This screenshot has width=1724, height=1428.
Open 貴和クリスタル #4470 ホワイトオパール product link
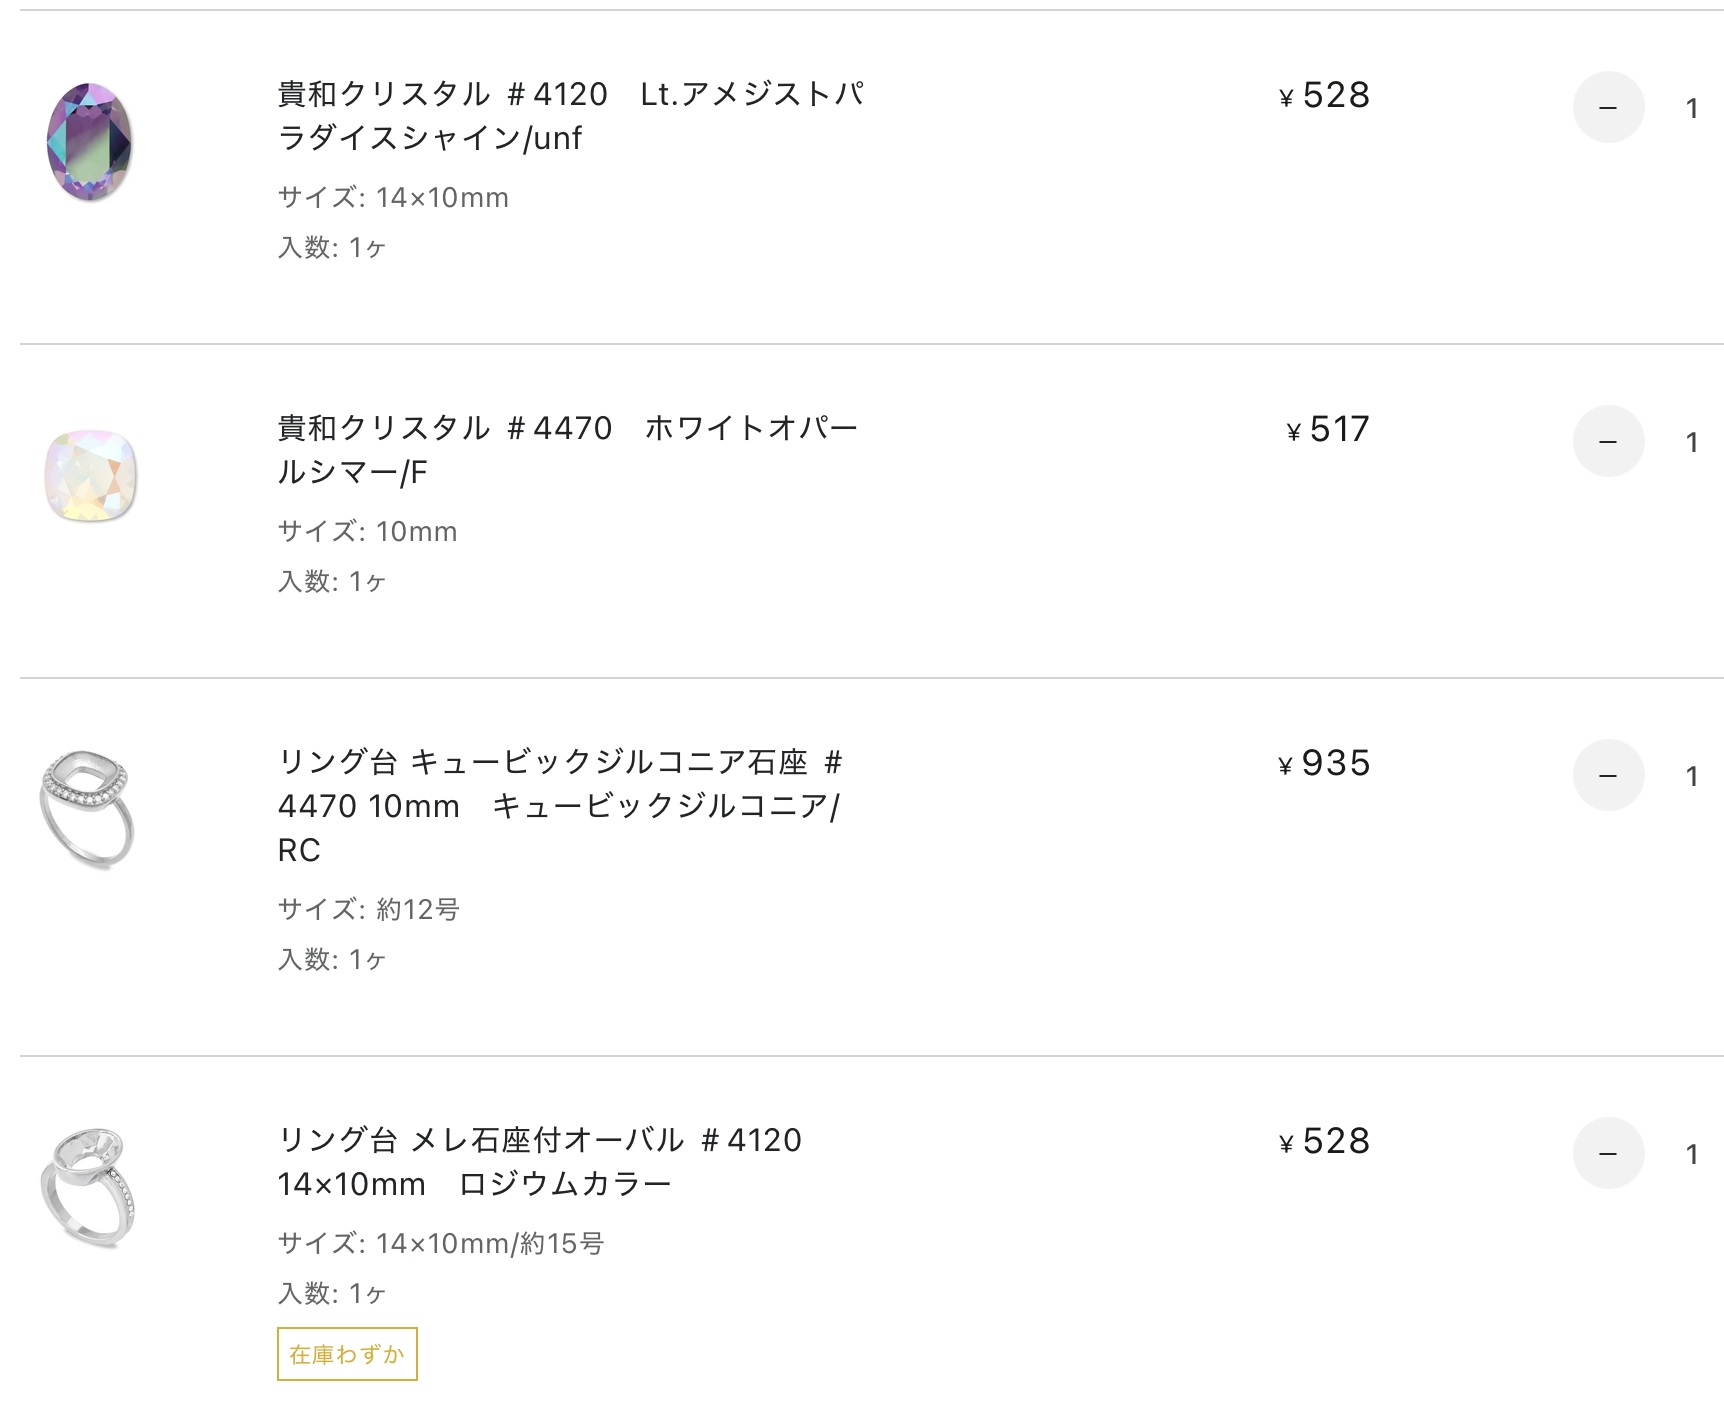(x=568, y=449)
